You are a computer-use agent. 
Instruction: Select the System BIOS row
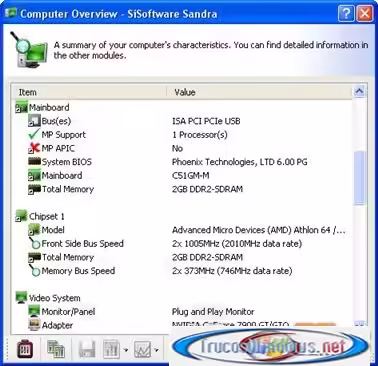pos(182,162)
